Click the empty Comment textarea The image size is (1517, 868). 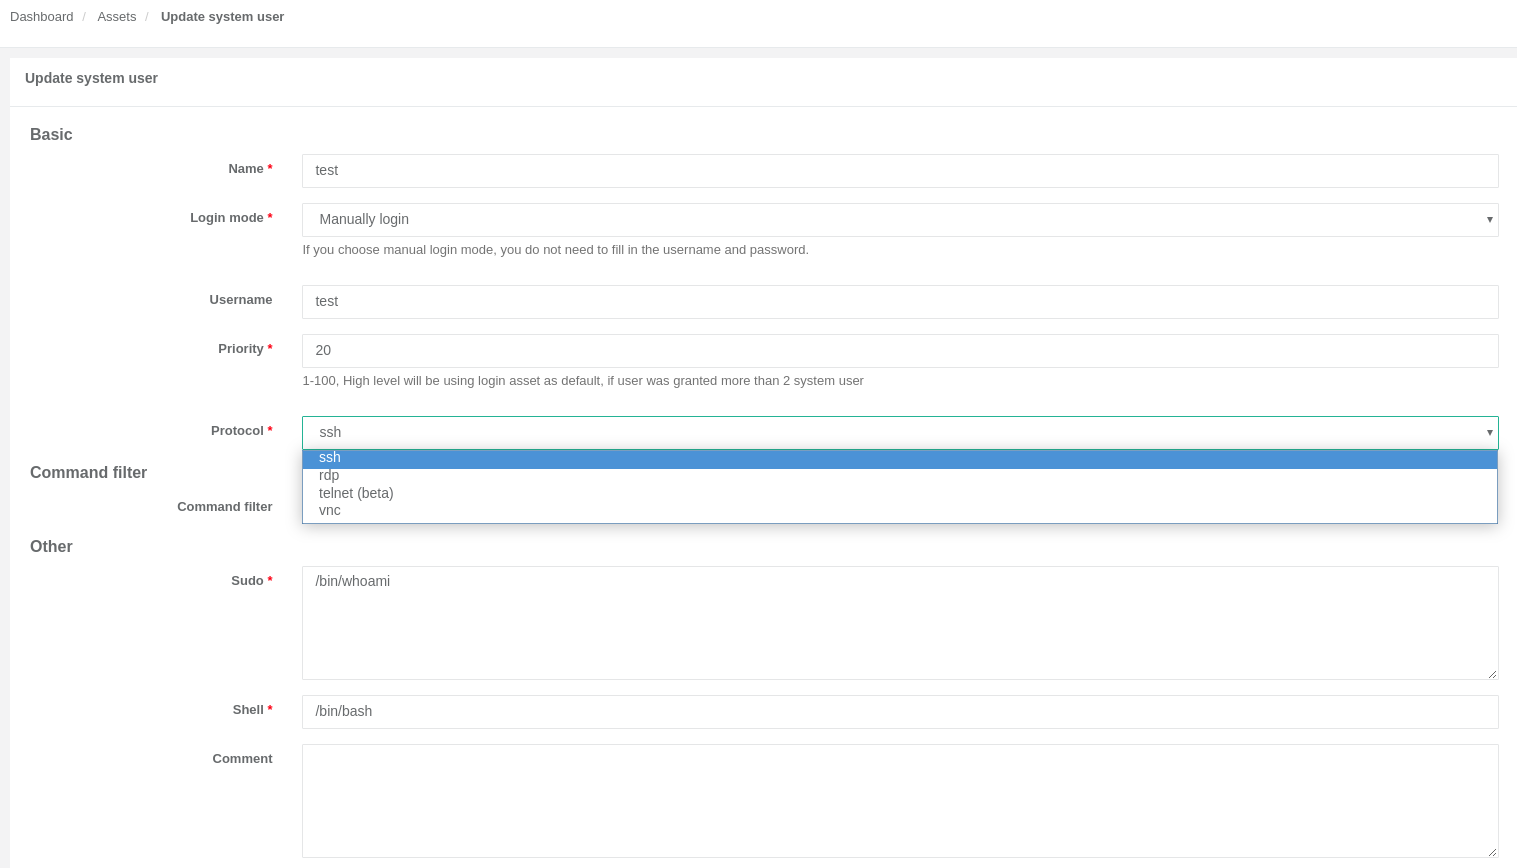(900, 800)
